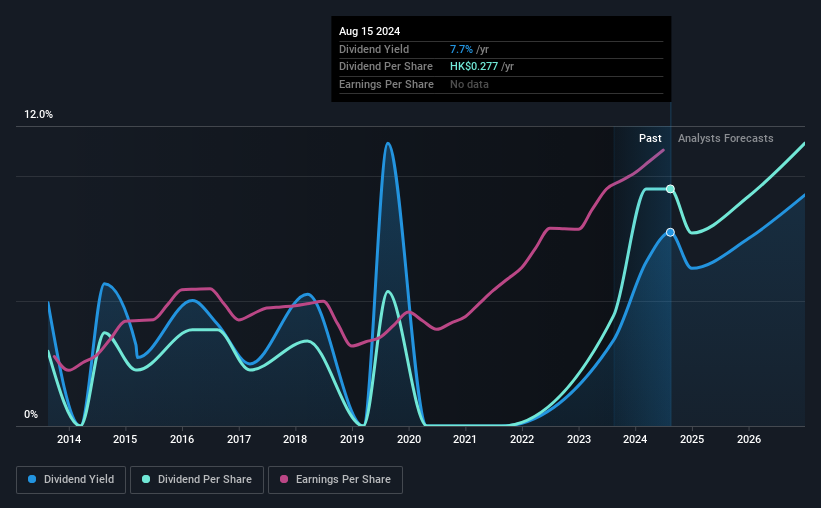Click the 2018 x-axis label
The width and height of the screenshot is (821, 508).
(x=295, y=439)
